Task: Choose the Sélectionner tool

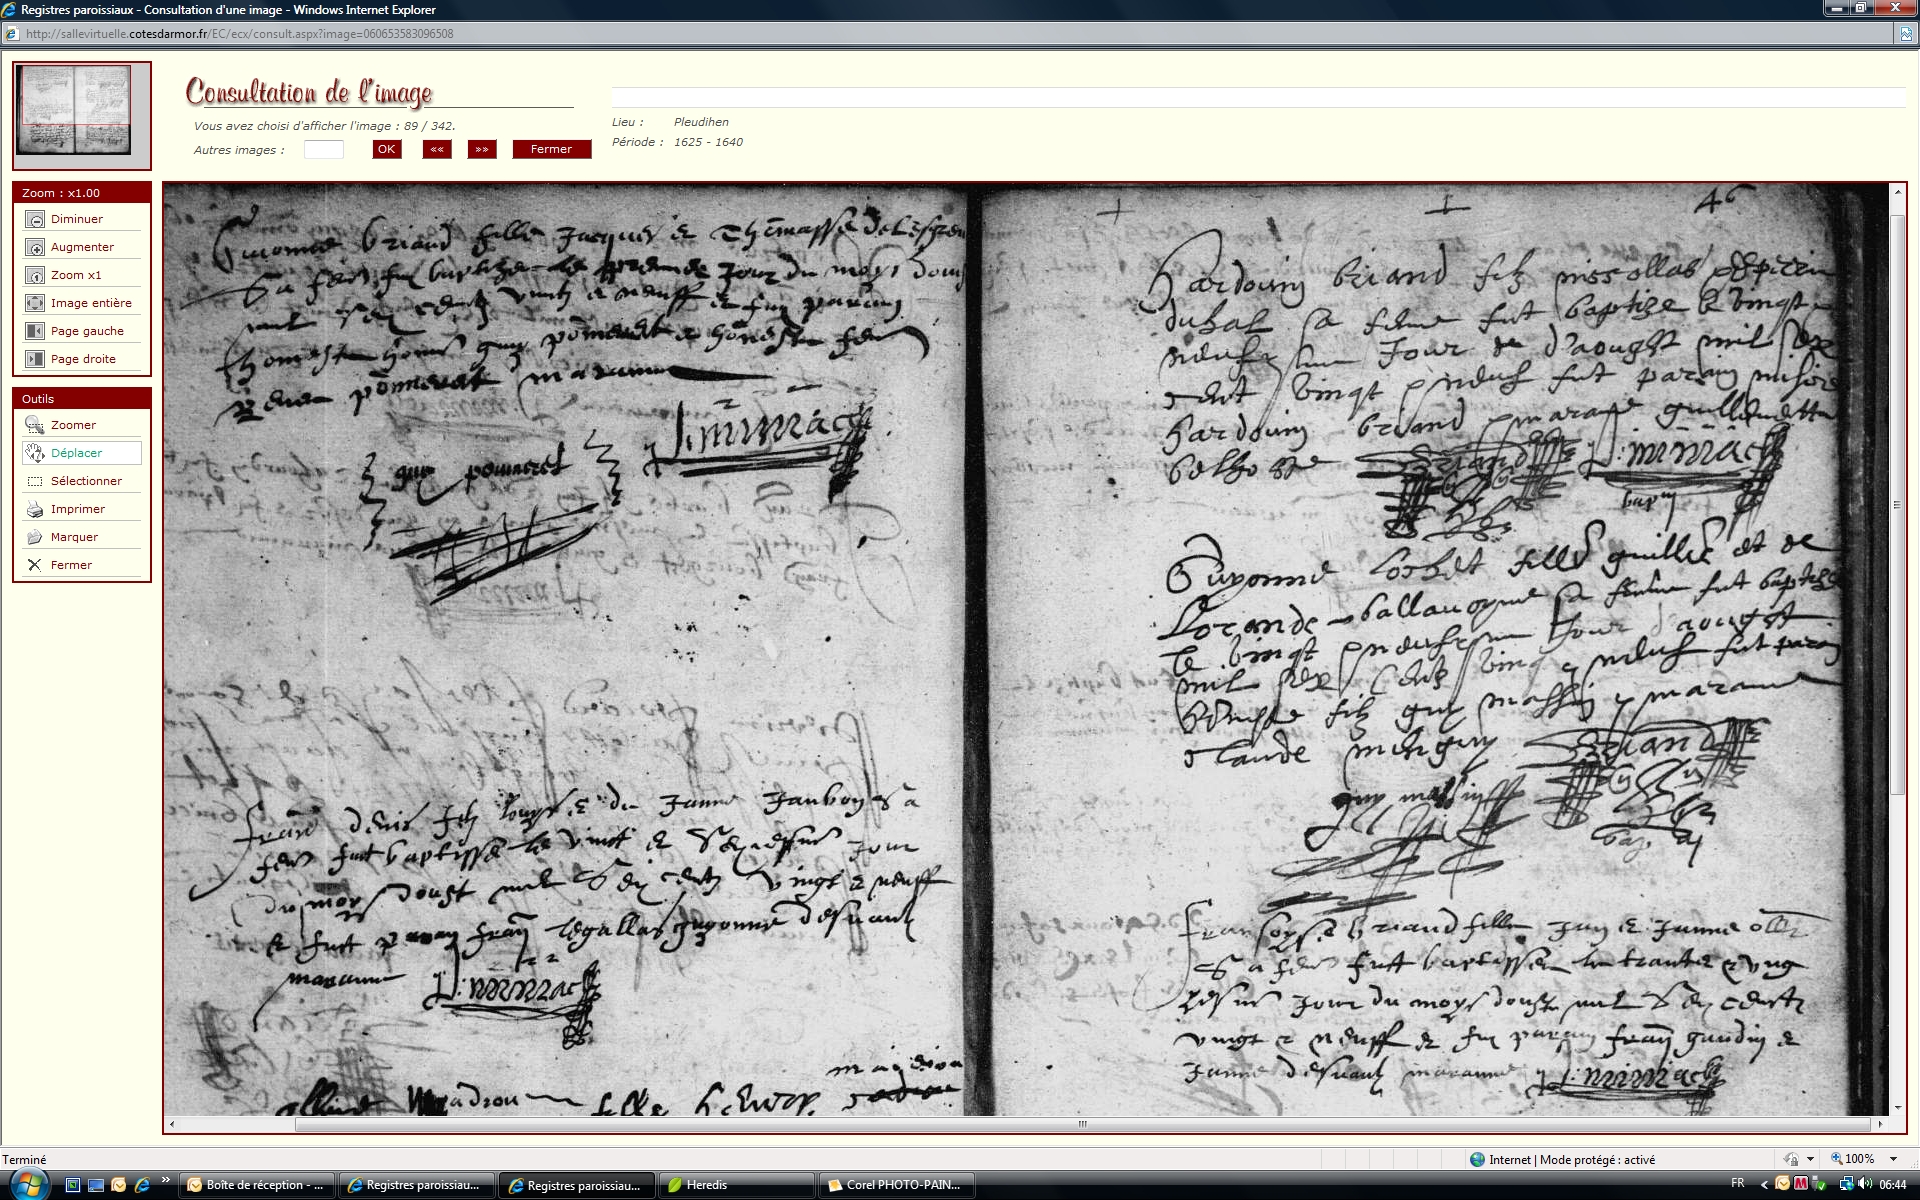Action: click(35, 481)
